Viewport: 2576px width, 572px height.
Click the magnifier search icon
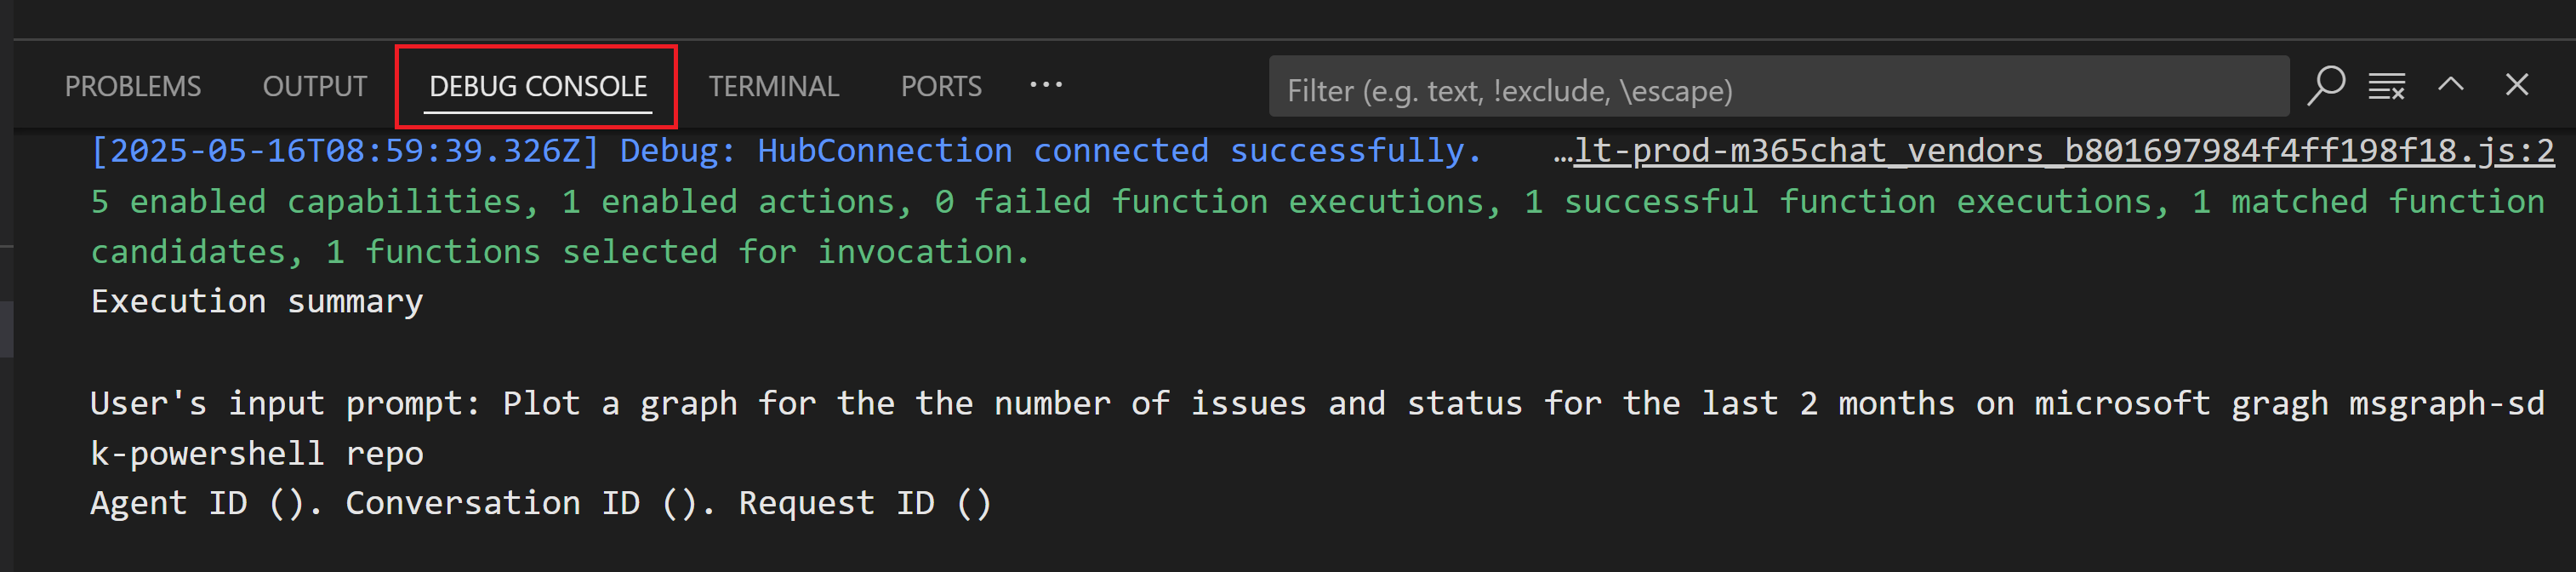coord(2326,85)
